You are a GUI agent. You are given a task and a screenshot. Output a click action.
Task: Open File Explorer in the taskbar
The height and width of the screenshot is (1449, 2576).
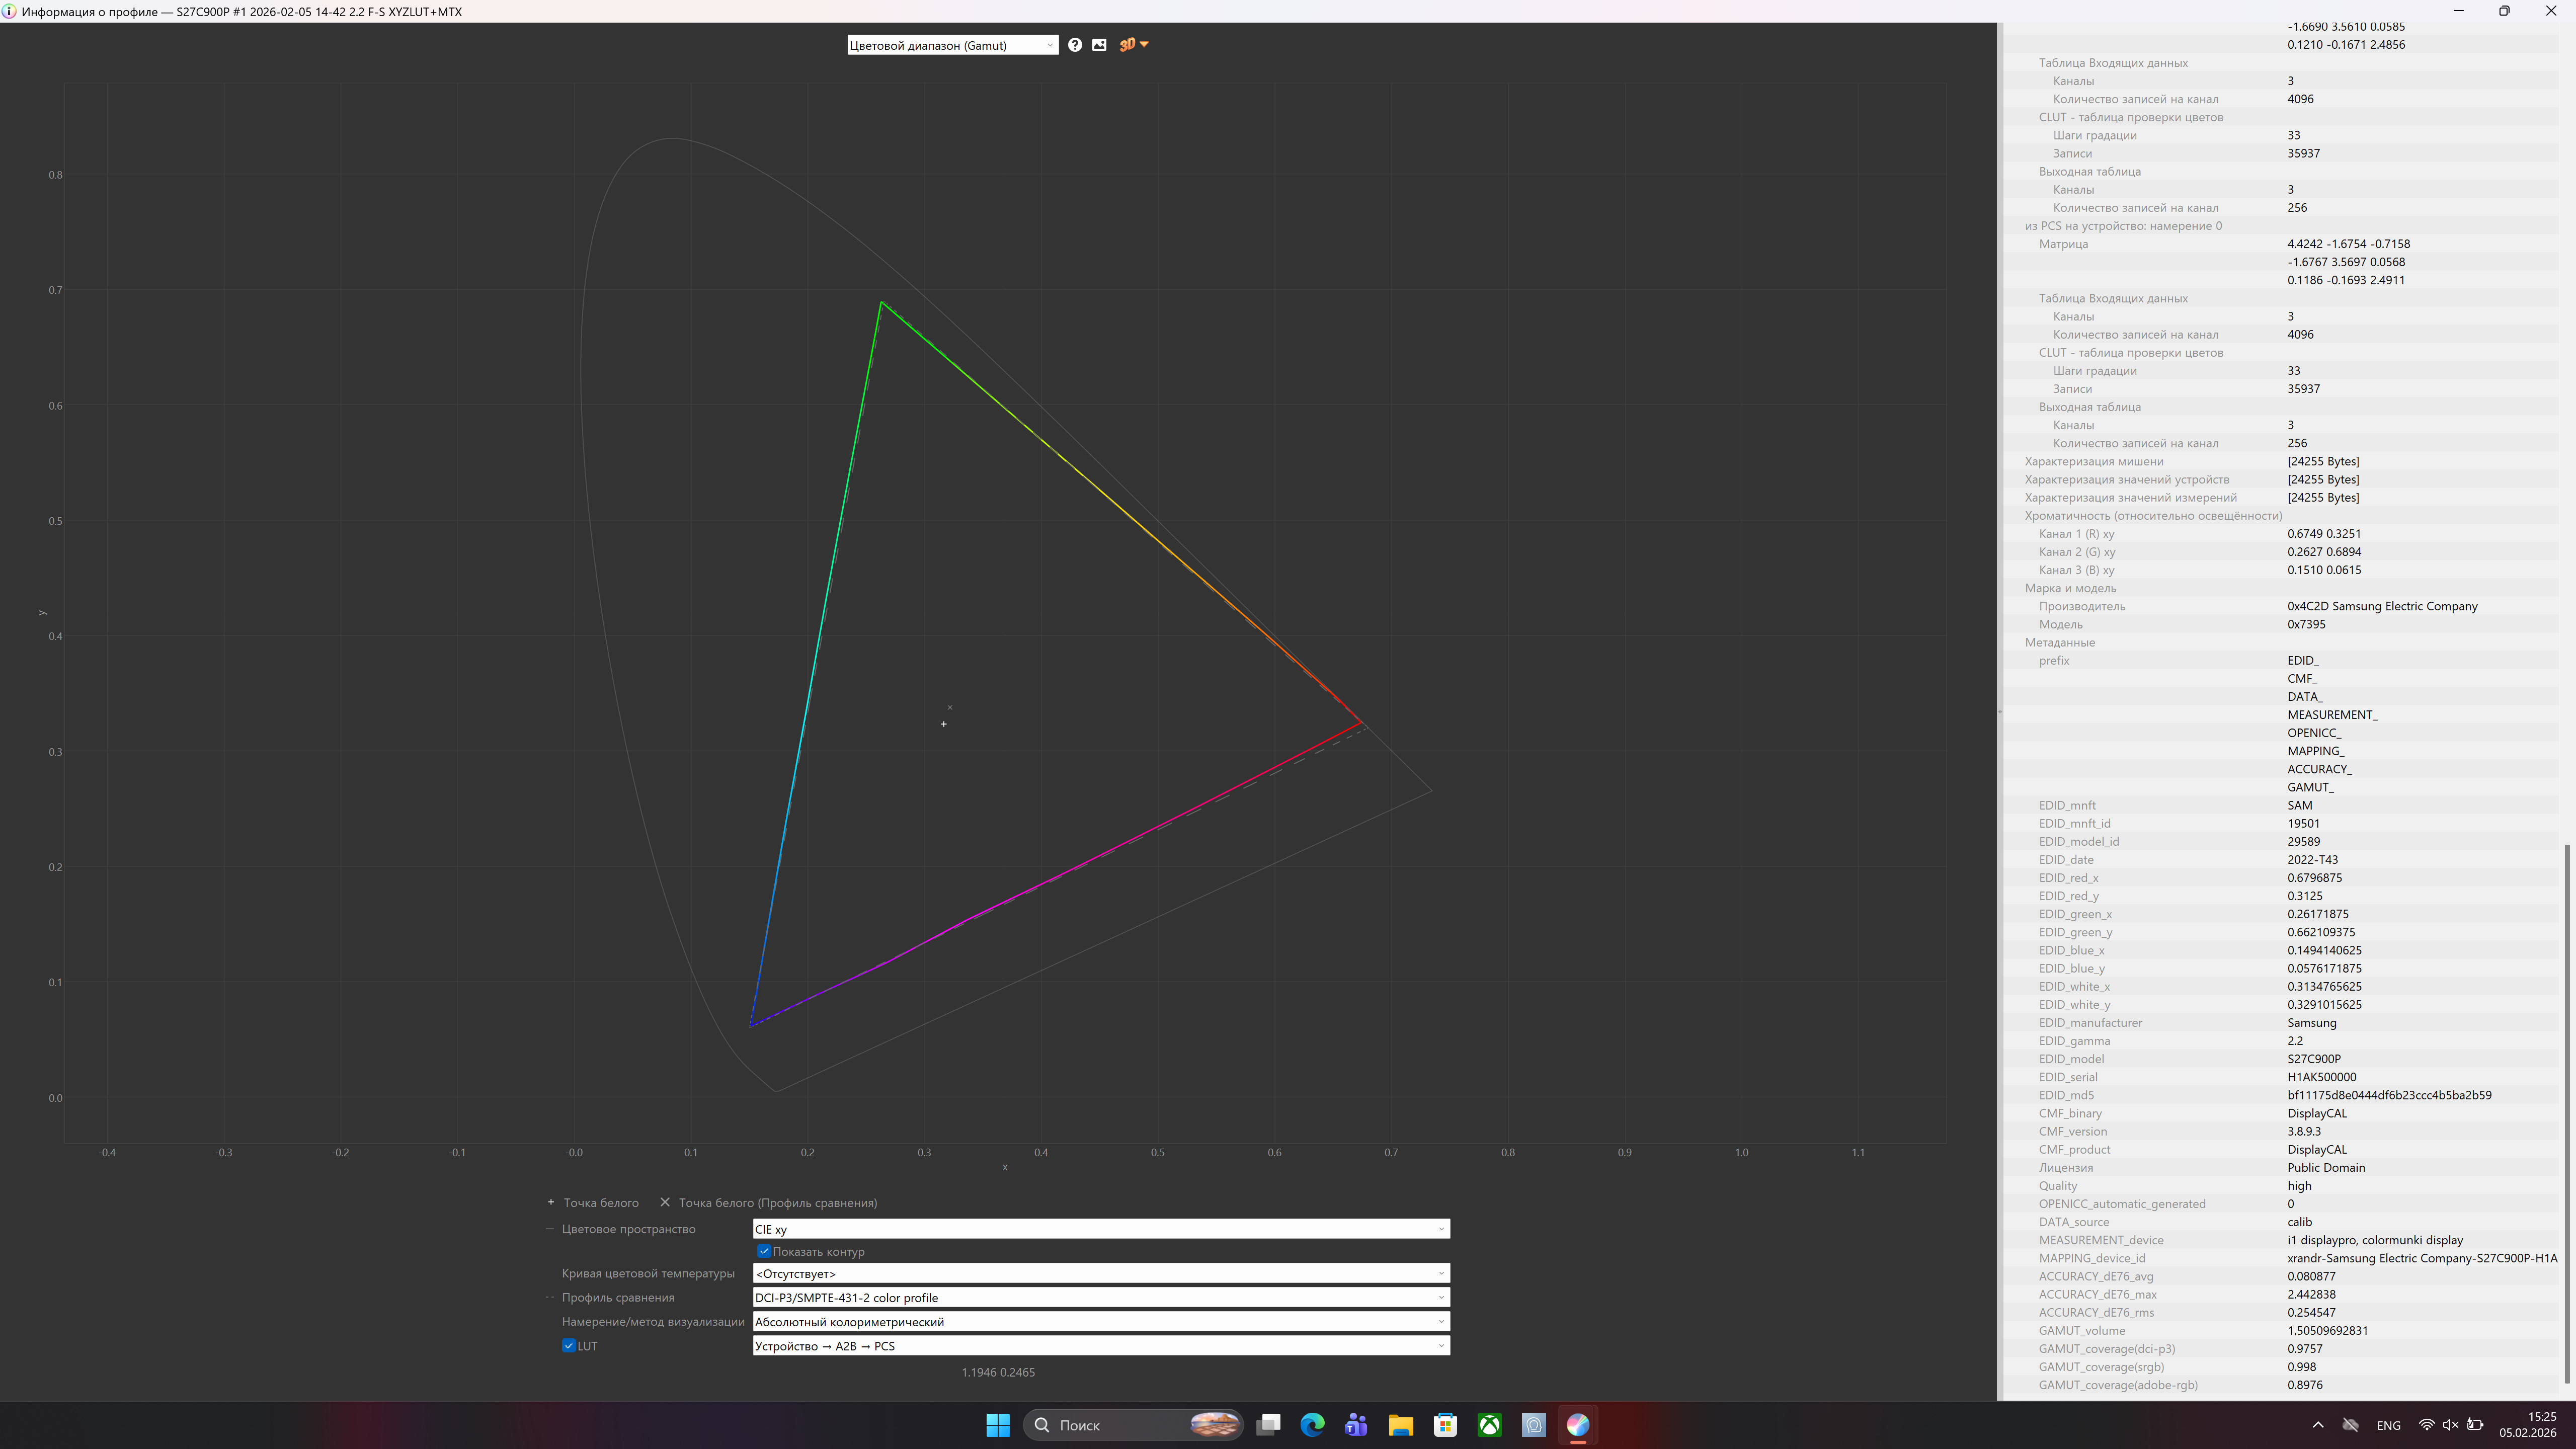[x=1400, y=1425]
